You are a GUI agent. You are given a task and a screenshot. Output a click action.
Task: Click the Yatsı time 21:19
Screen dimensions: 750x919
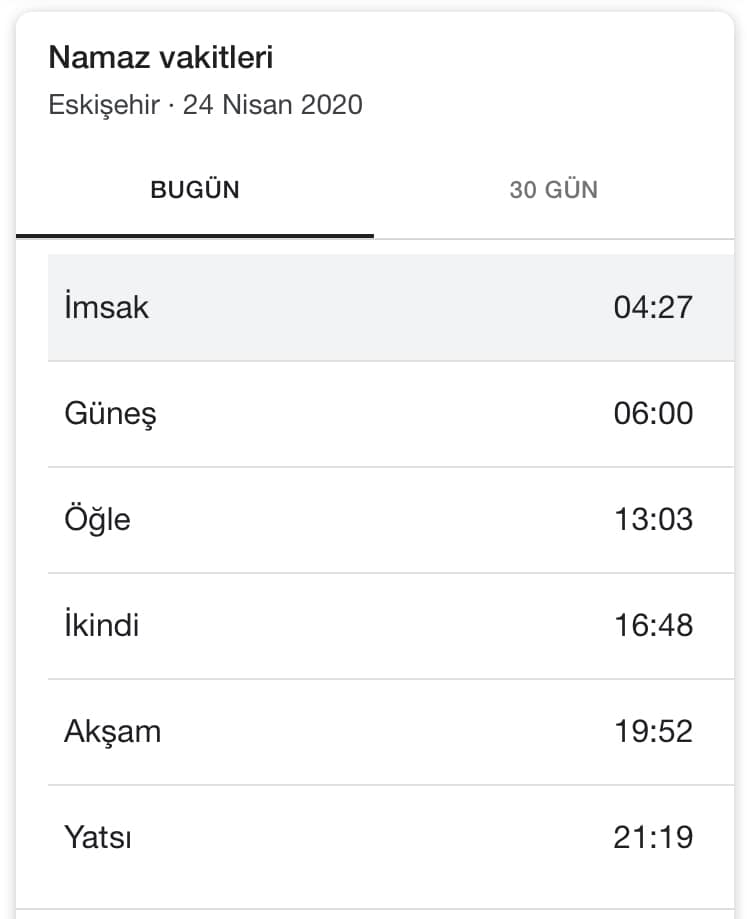[x=653, y=838]
